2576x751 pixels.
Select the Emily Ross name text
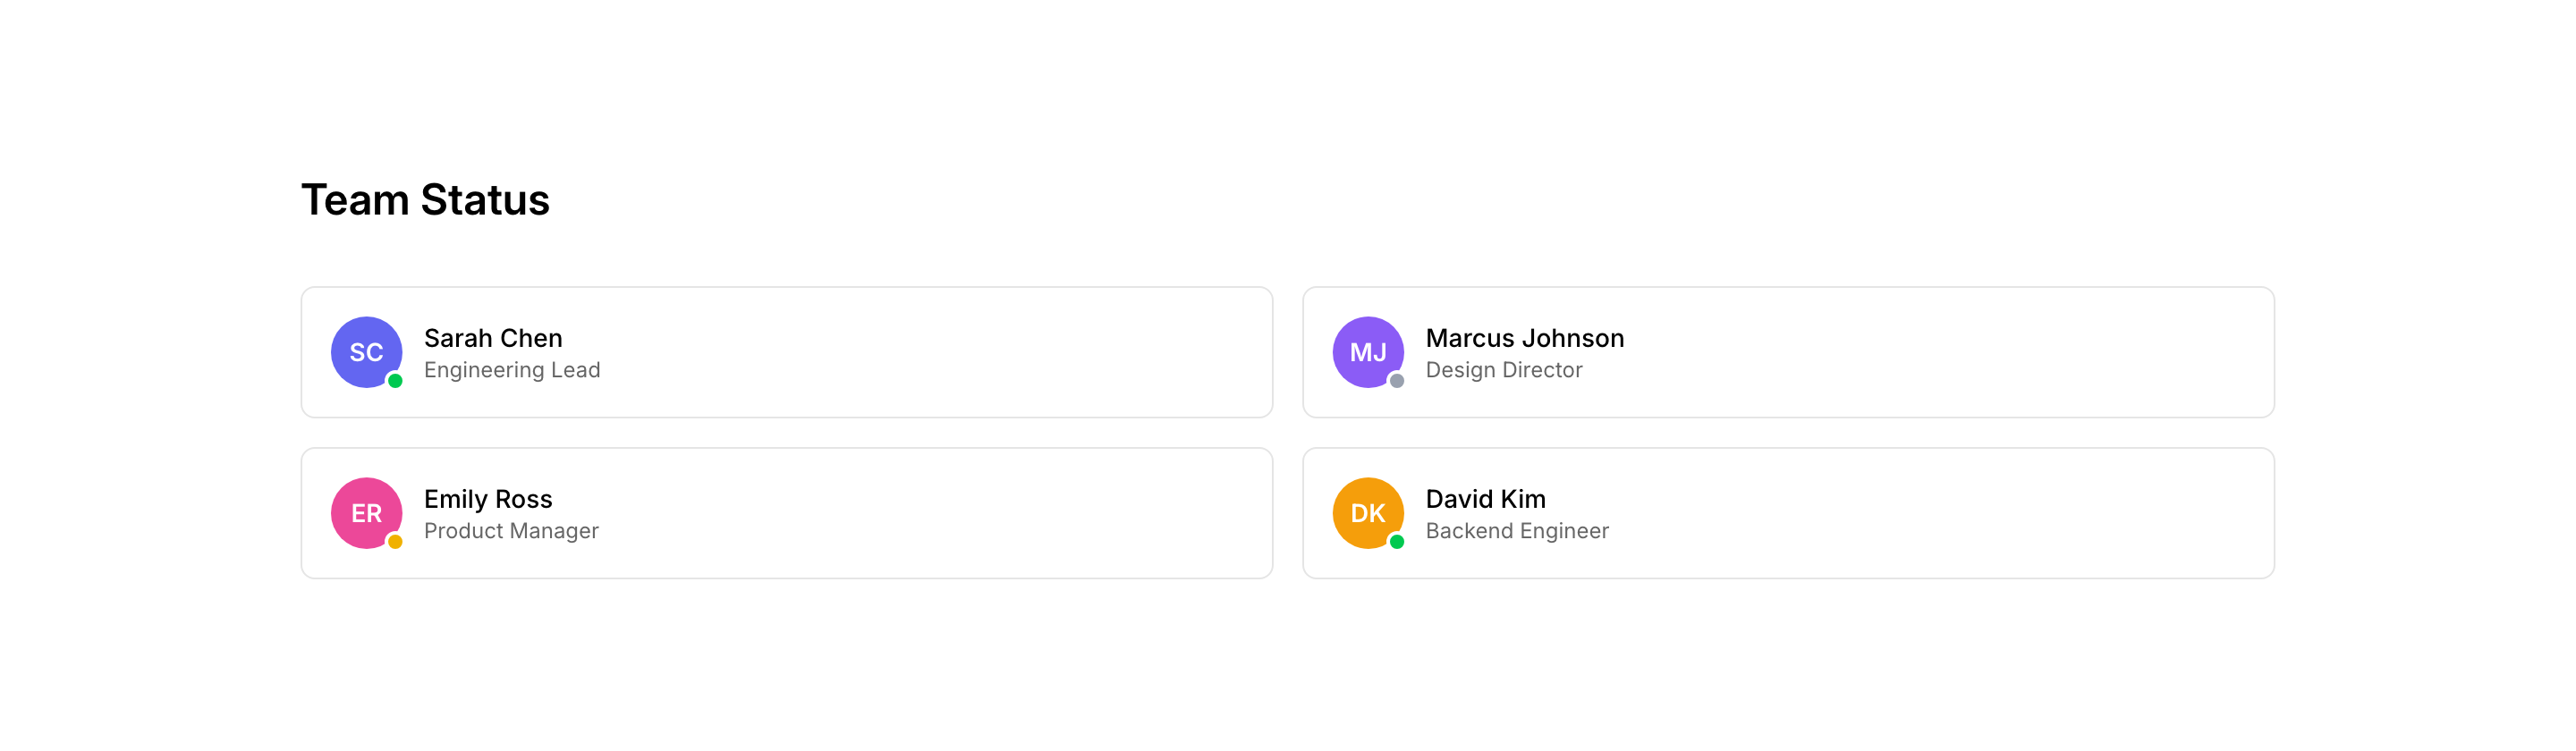(x=488, y=499)
